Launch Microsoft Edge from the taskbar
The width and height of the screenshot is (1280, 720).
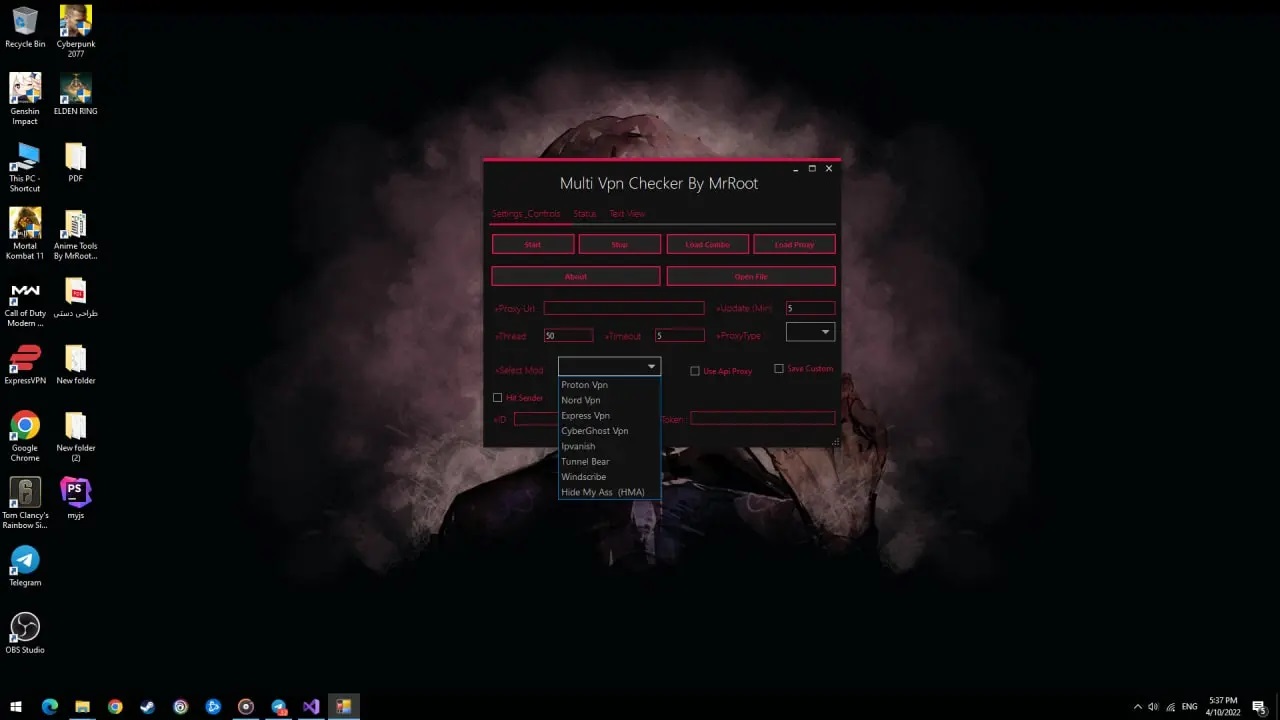(x=50, y=707)
